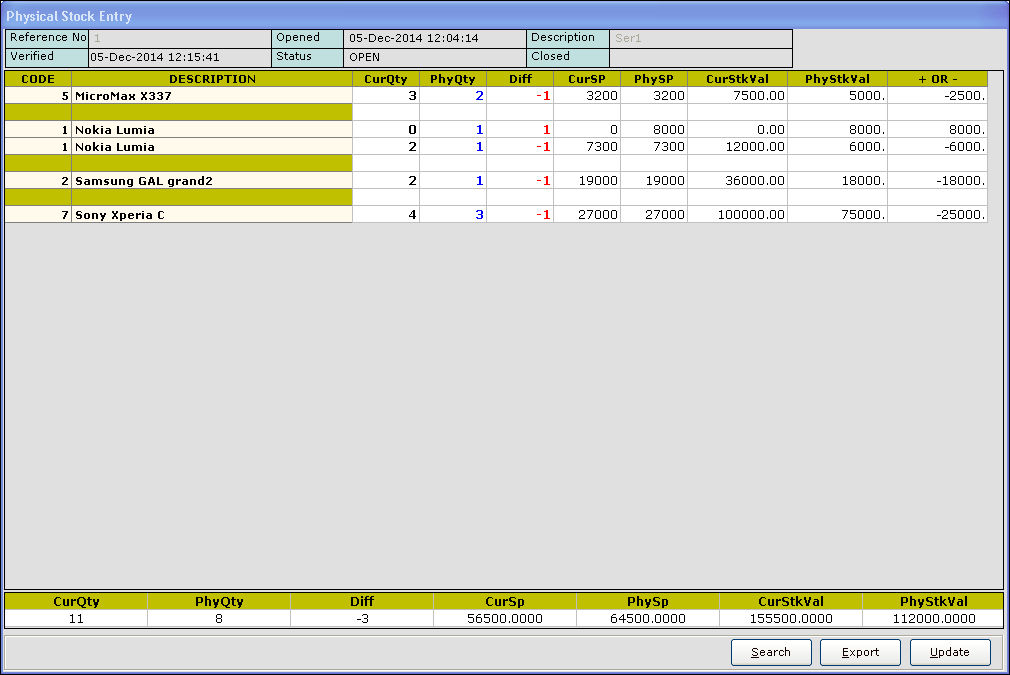This screenshot has height=675, width=1010.
Task: Click CurStkVal 12000.00 in Nokia Lumia row
Action: 738,147
